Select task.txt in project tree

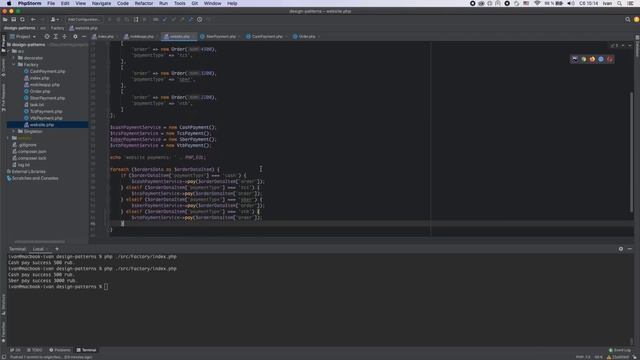point(34,104)
